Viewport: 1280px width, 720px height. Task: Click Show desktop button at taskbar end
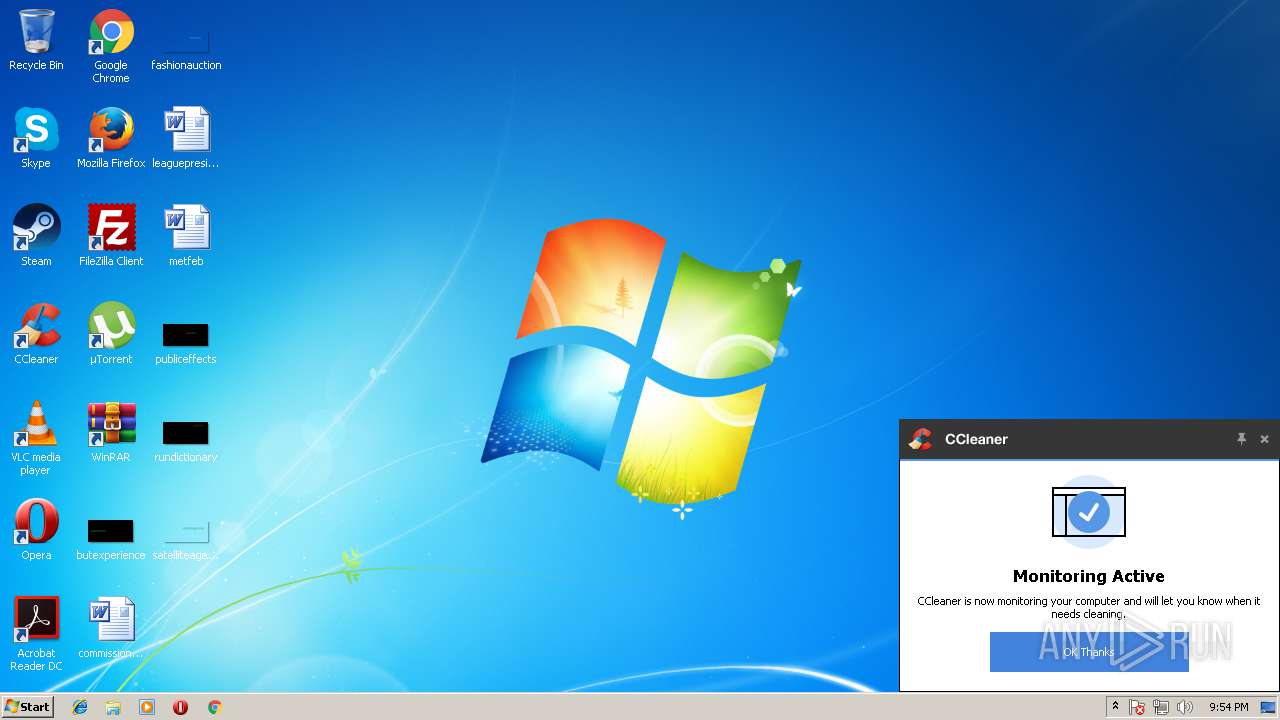pos(1268,707)
